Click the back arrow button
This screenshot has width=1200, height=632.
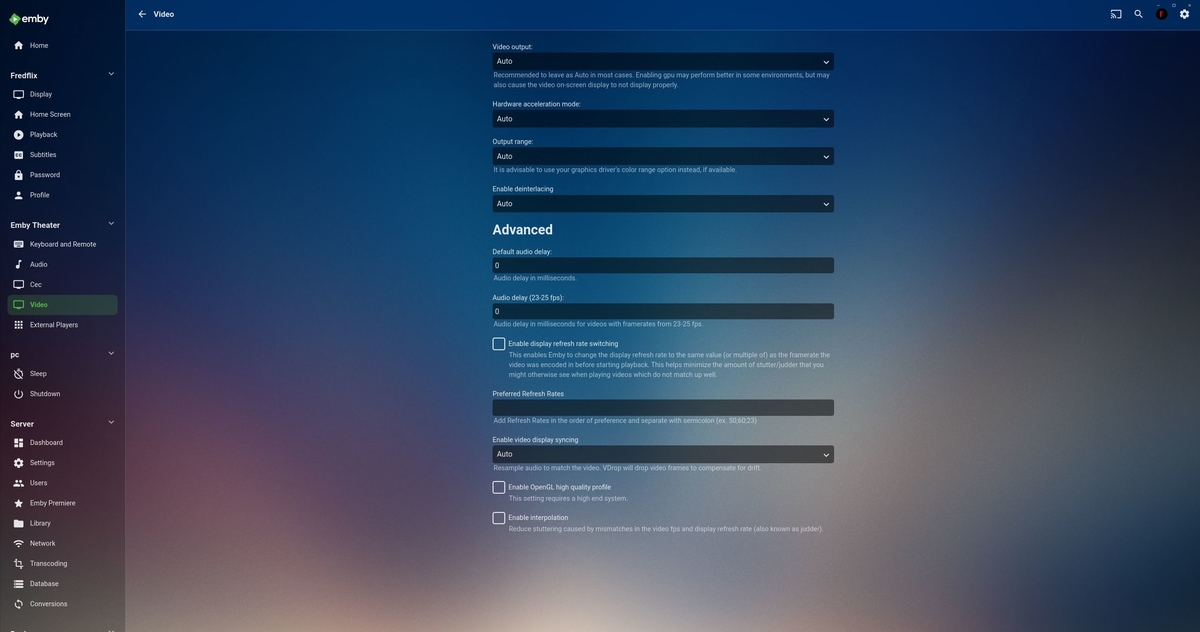[x=141, y=14]
